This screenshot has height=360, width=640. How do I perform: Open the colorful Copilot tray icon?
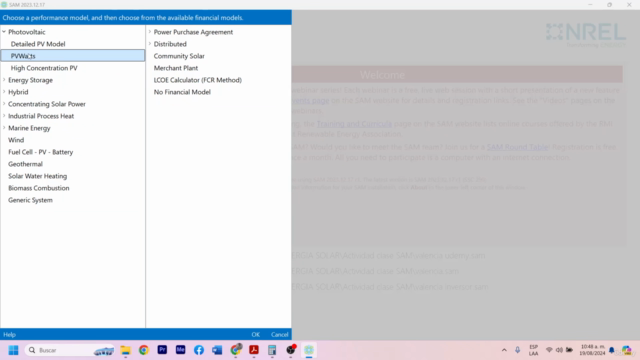click(x=627, y=350)
